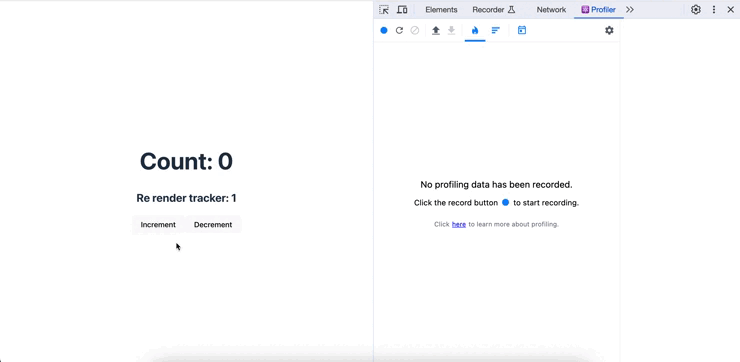Select the Profiler tab

click(598, 9)
